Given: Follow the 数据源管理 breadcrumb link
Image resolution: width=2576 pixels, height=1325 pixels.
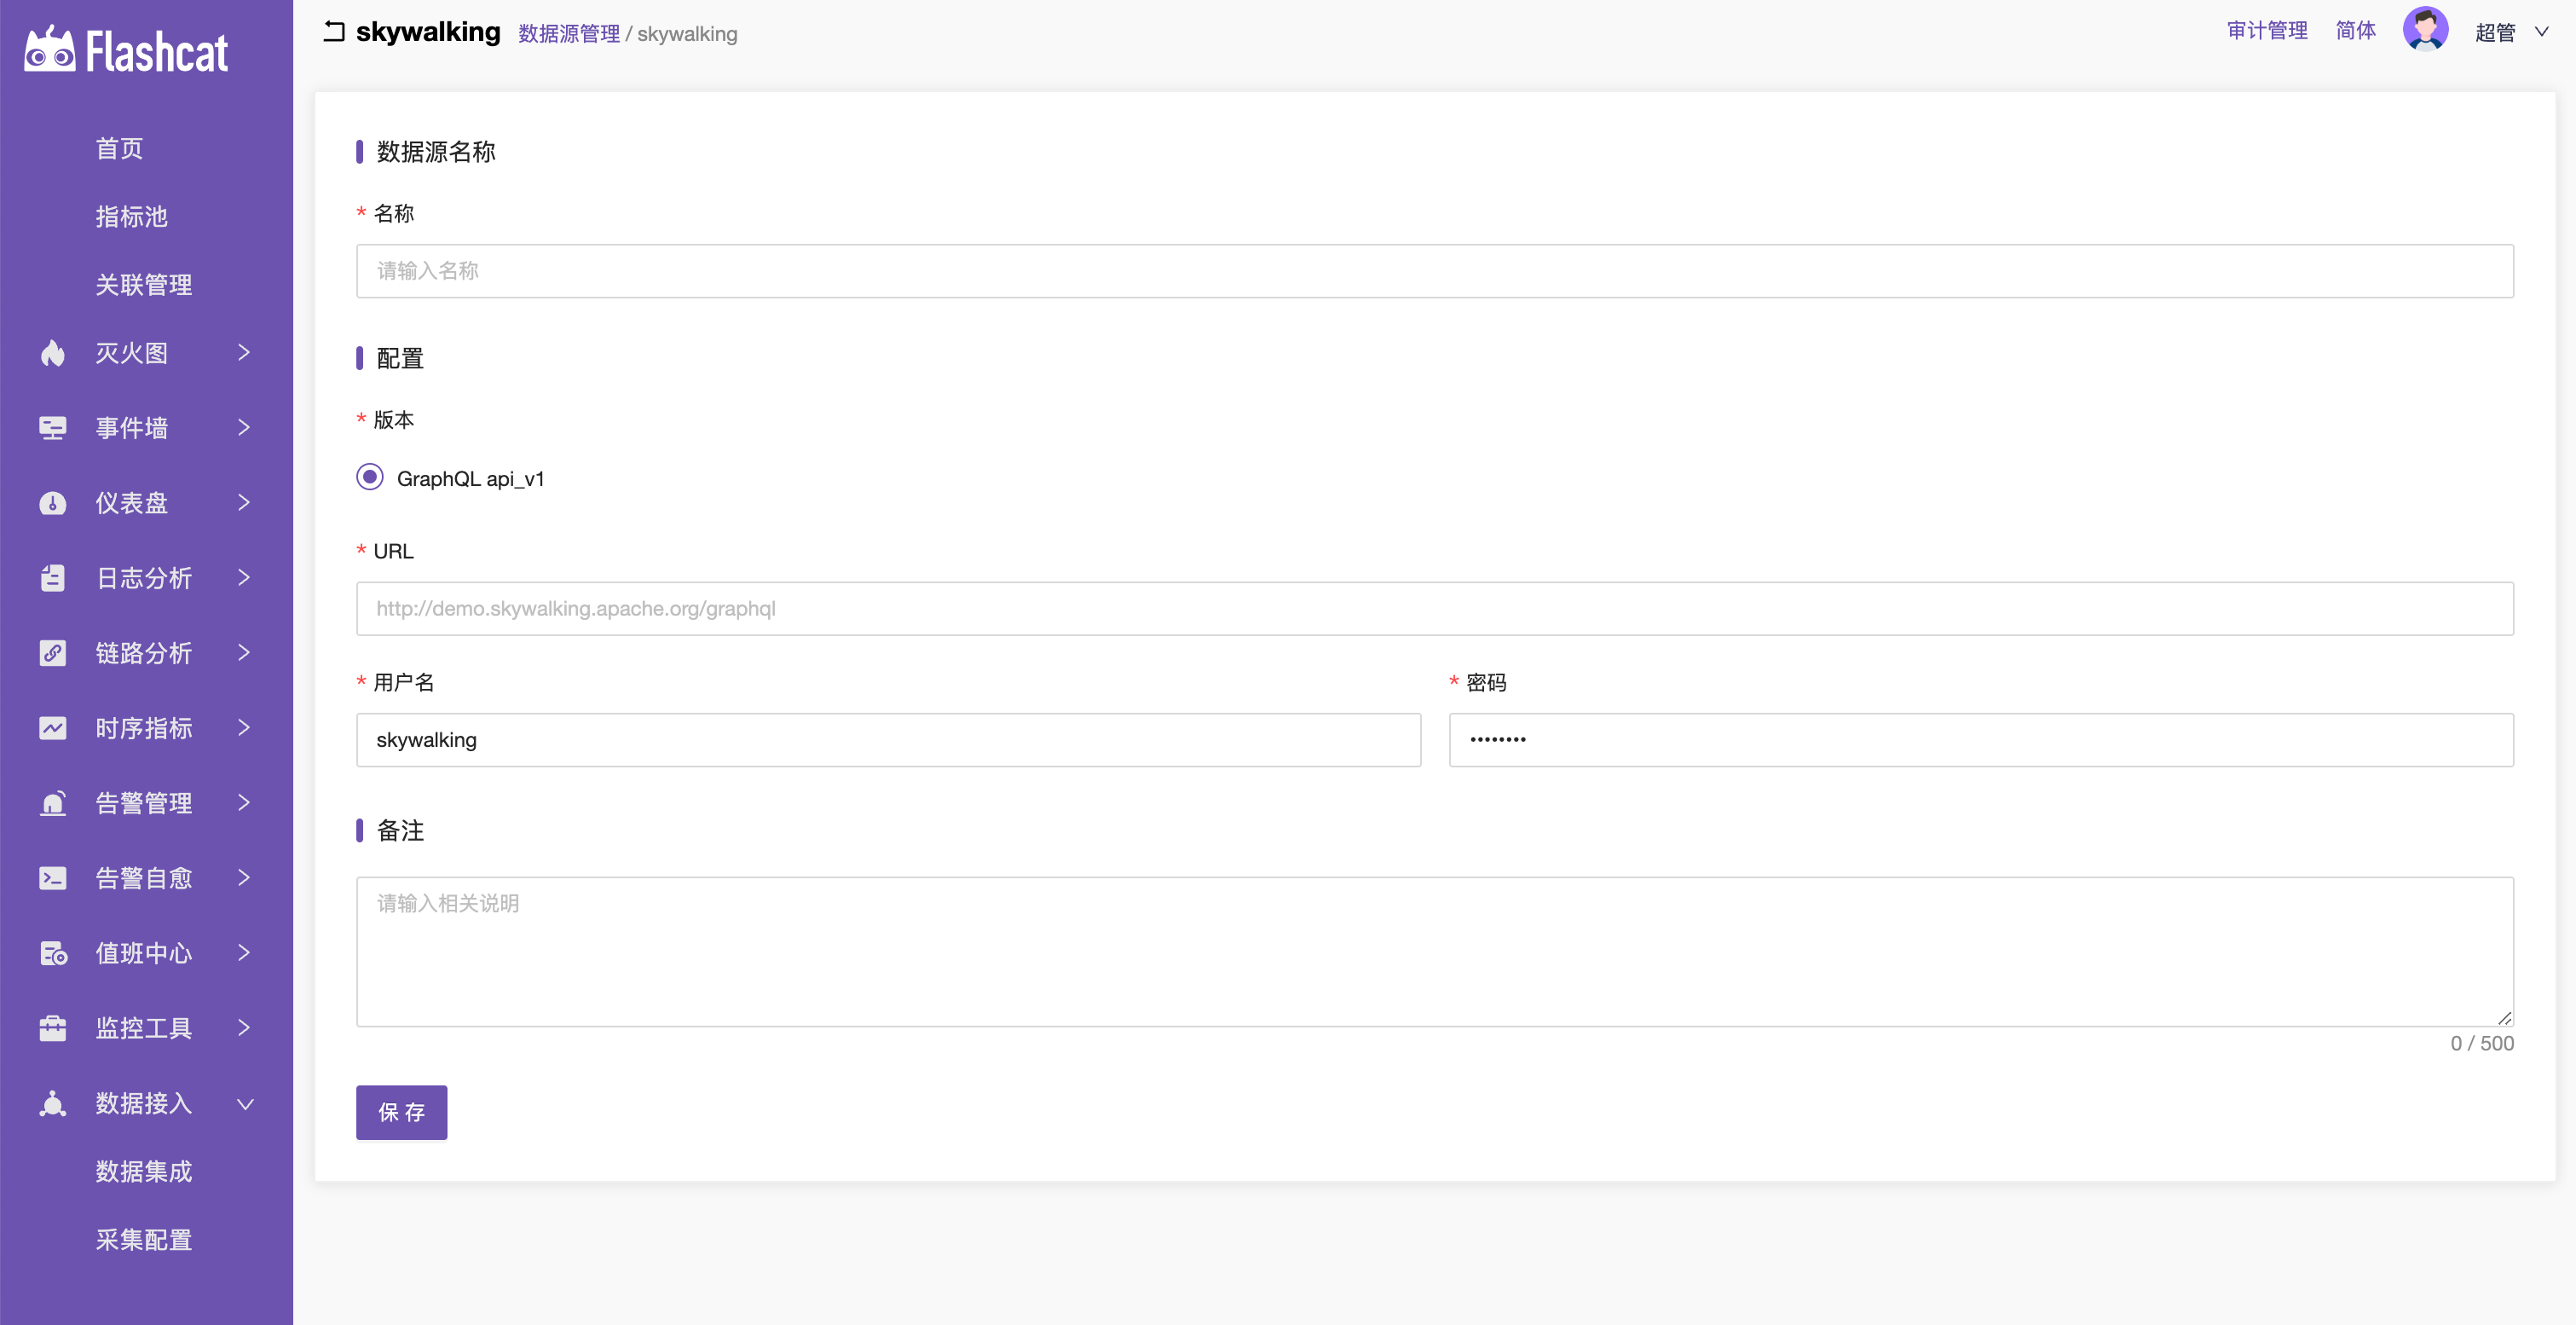Looking at the screenshot, I should 569,34.
